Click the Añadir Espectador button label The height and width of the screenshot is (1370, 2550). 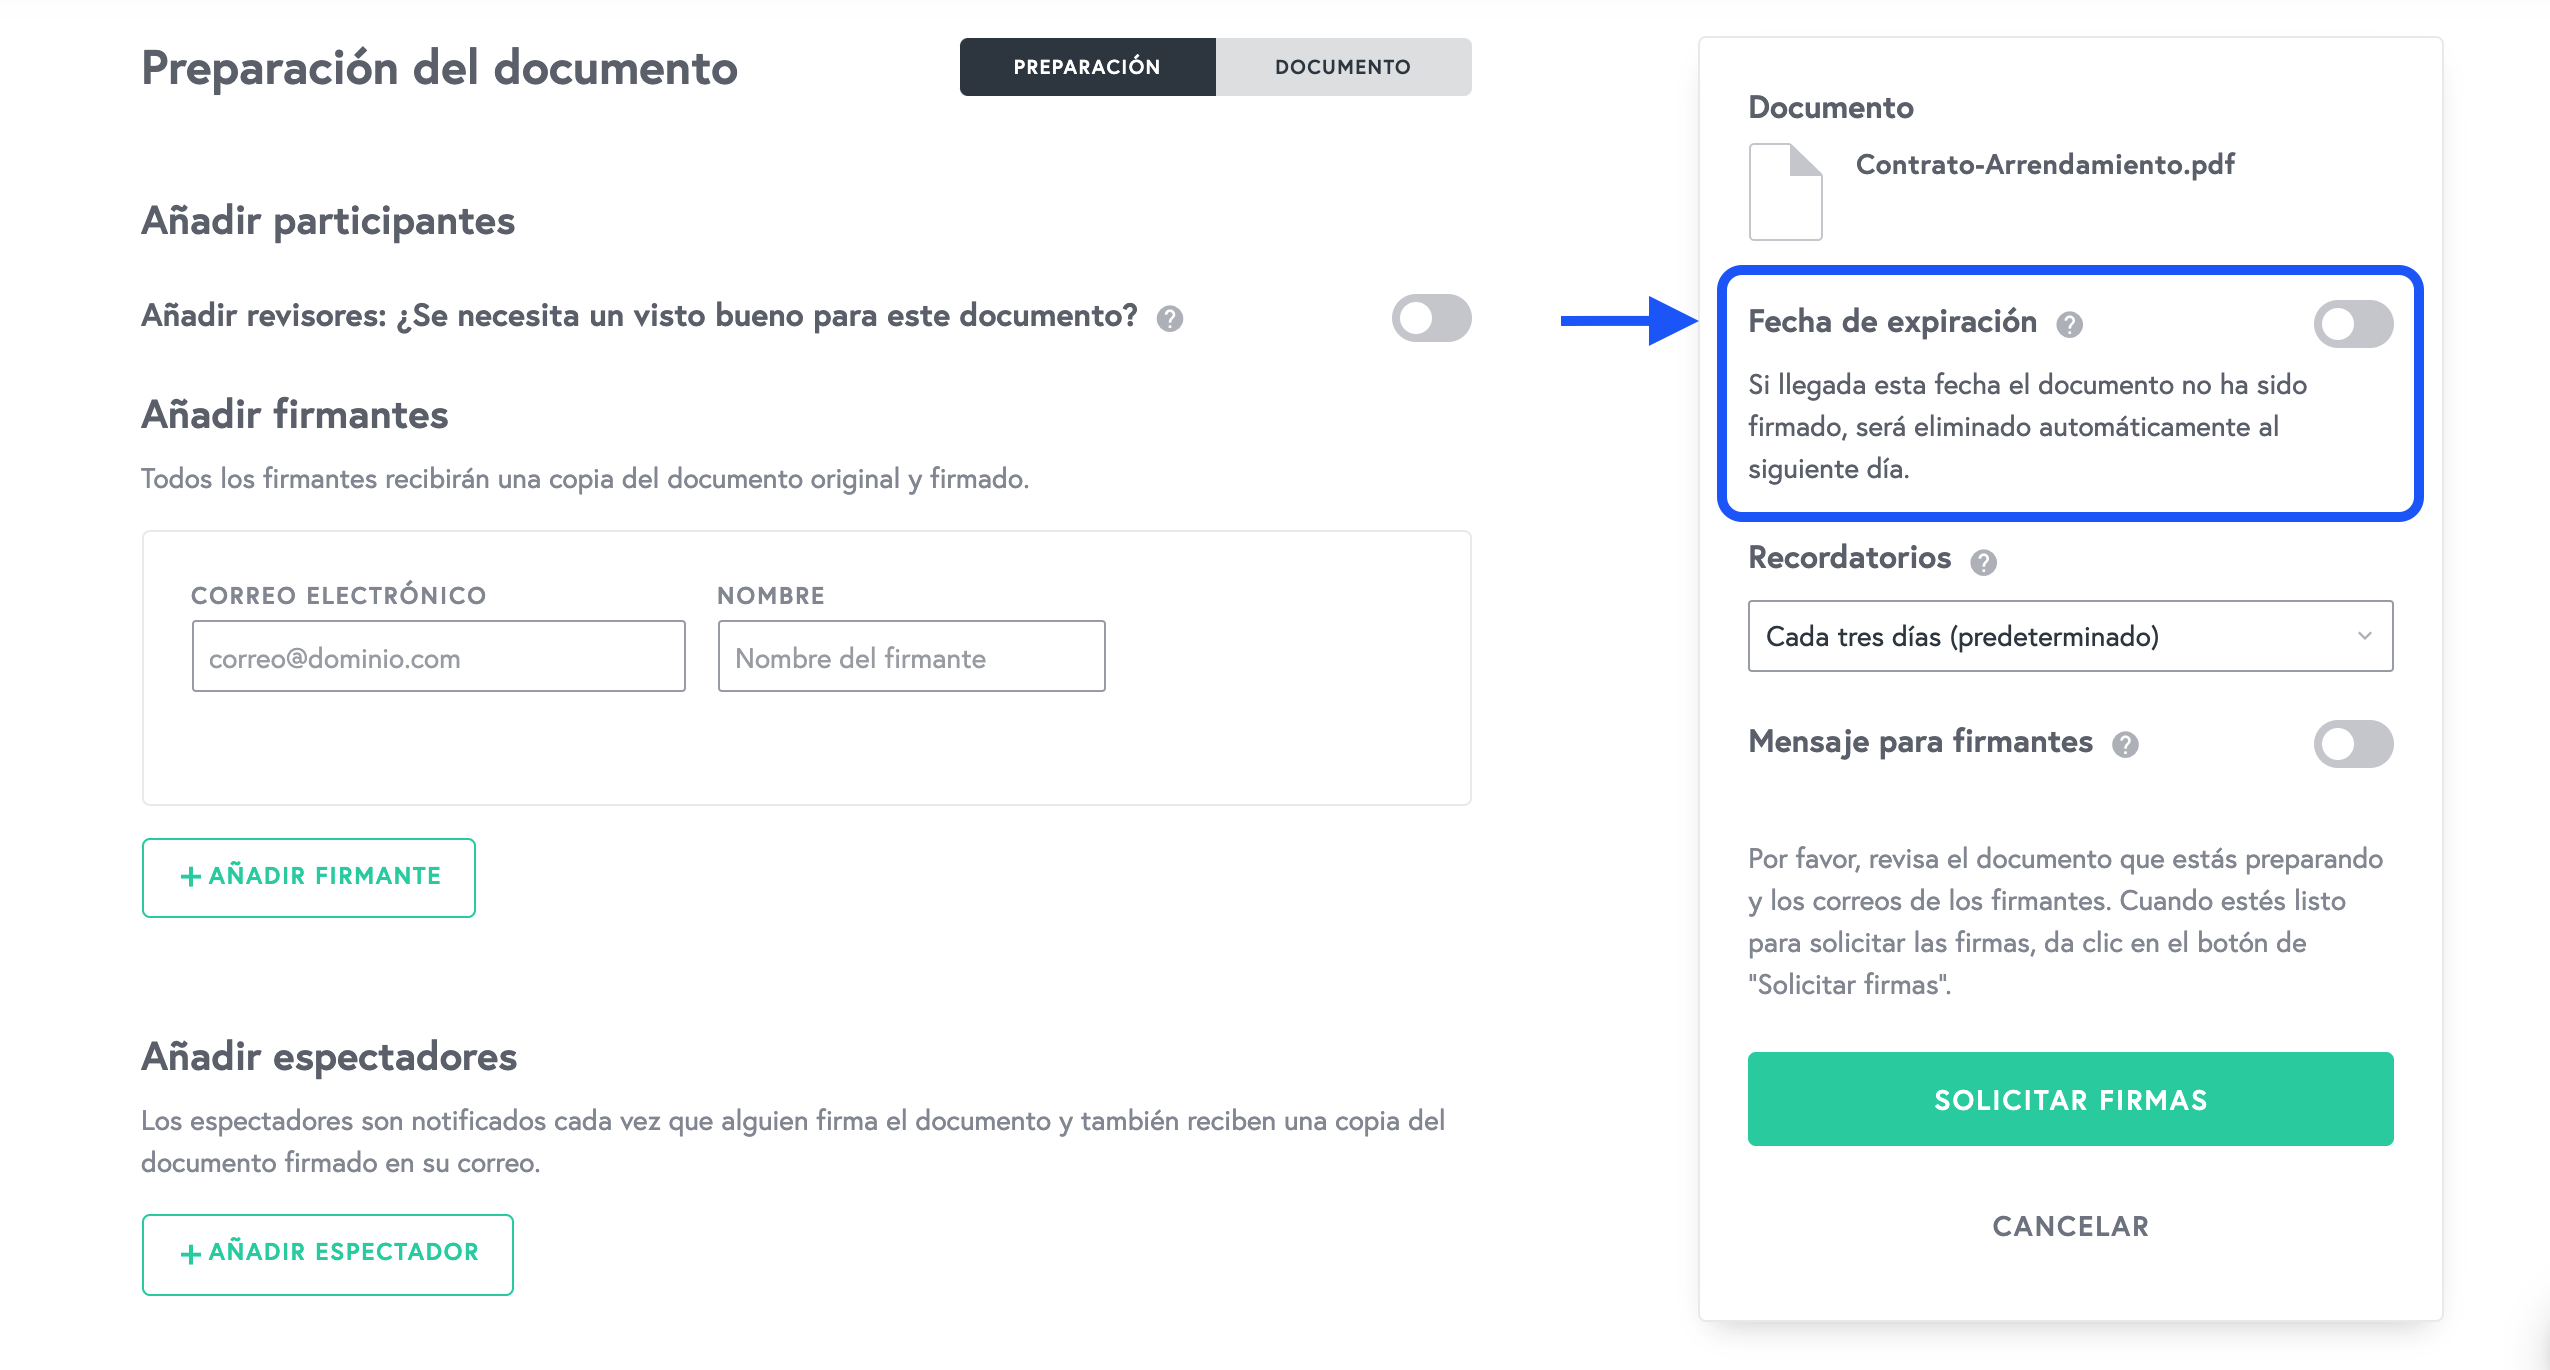point(343,1252)
